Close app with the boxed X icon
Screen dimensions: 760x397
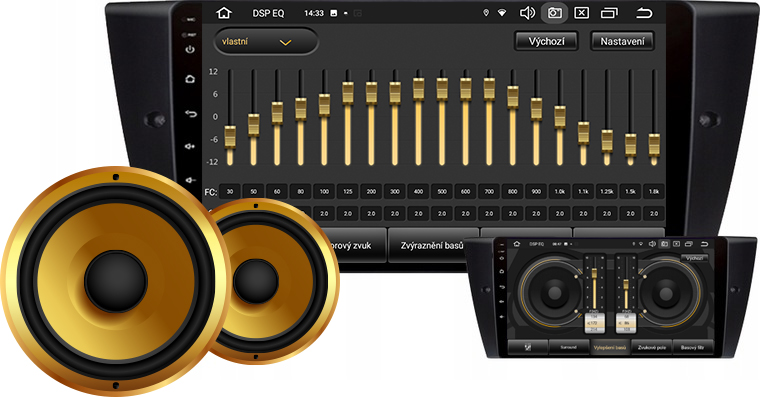coord(581,13)
